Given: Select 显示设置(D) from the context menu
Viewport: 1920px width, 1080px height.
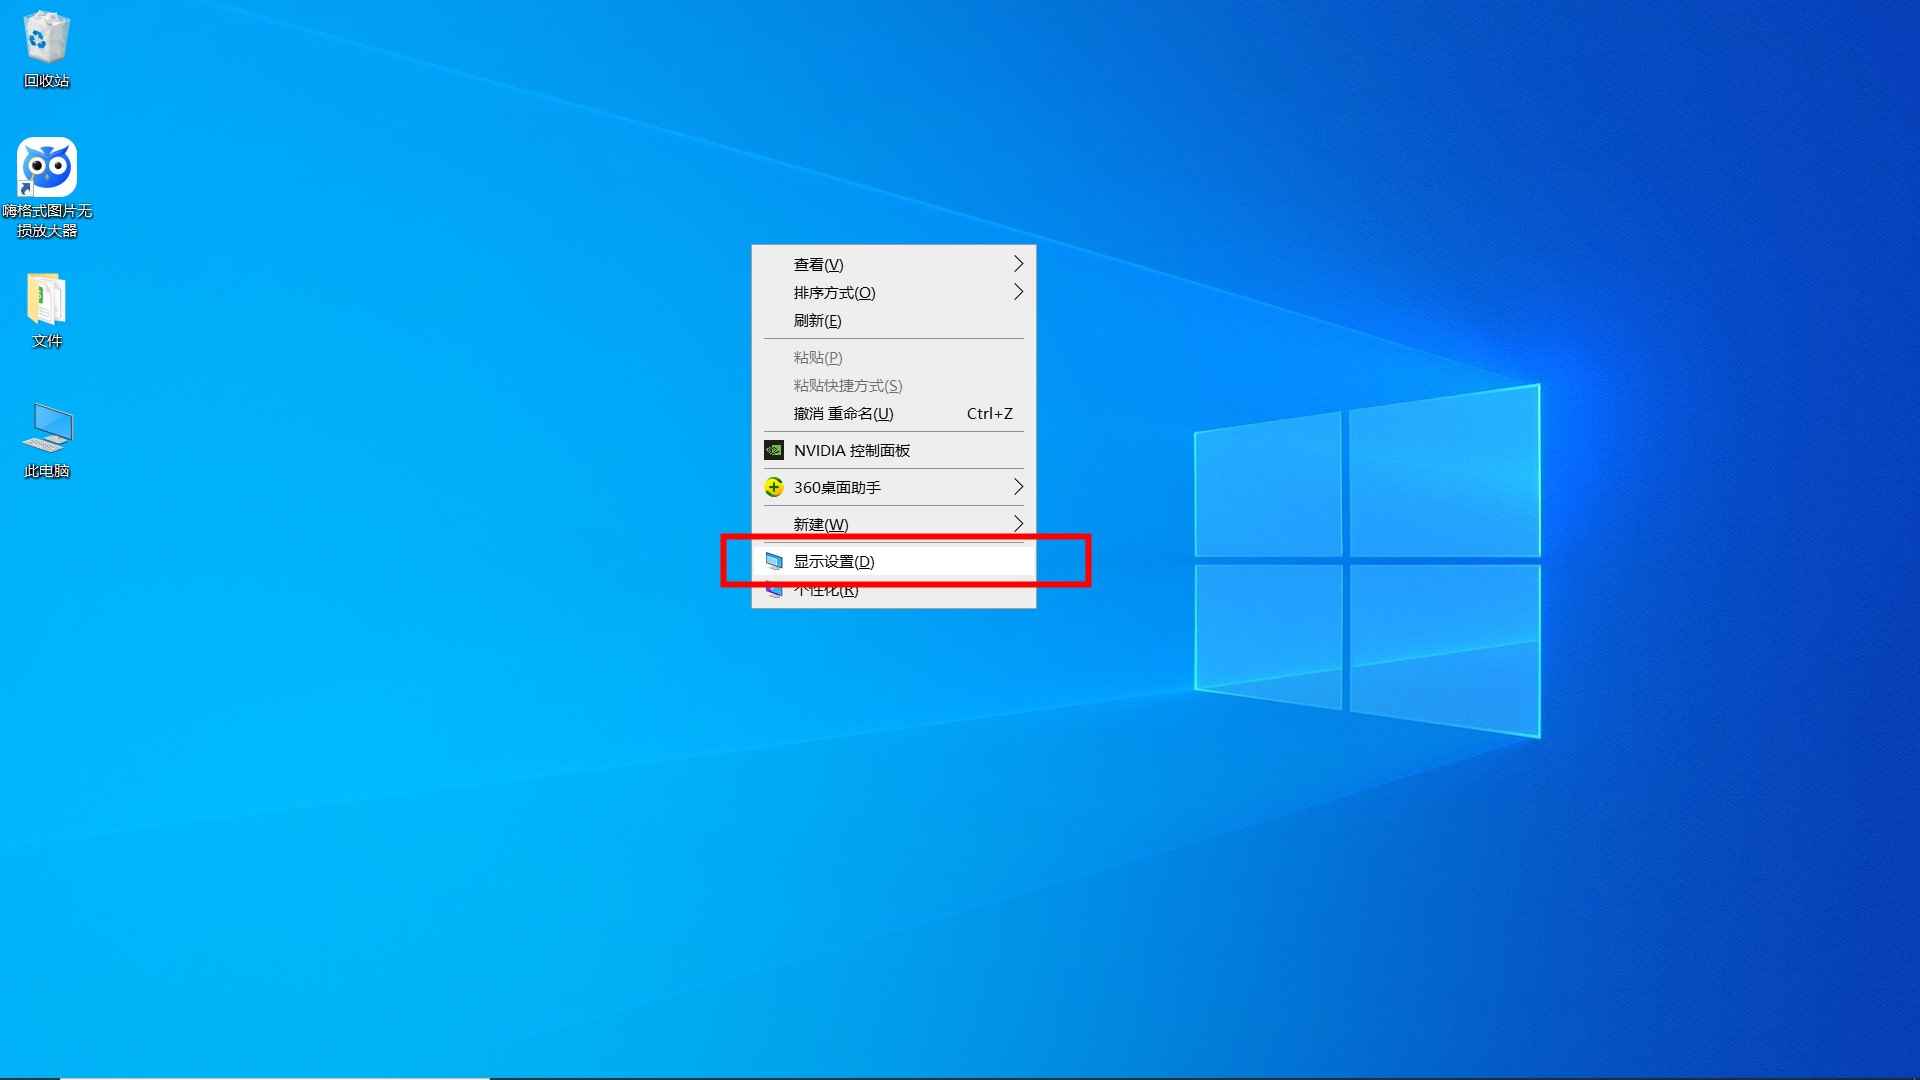Looking at the screenshot, I should 834,561.
